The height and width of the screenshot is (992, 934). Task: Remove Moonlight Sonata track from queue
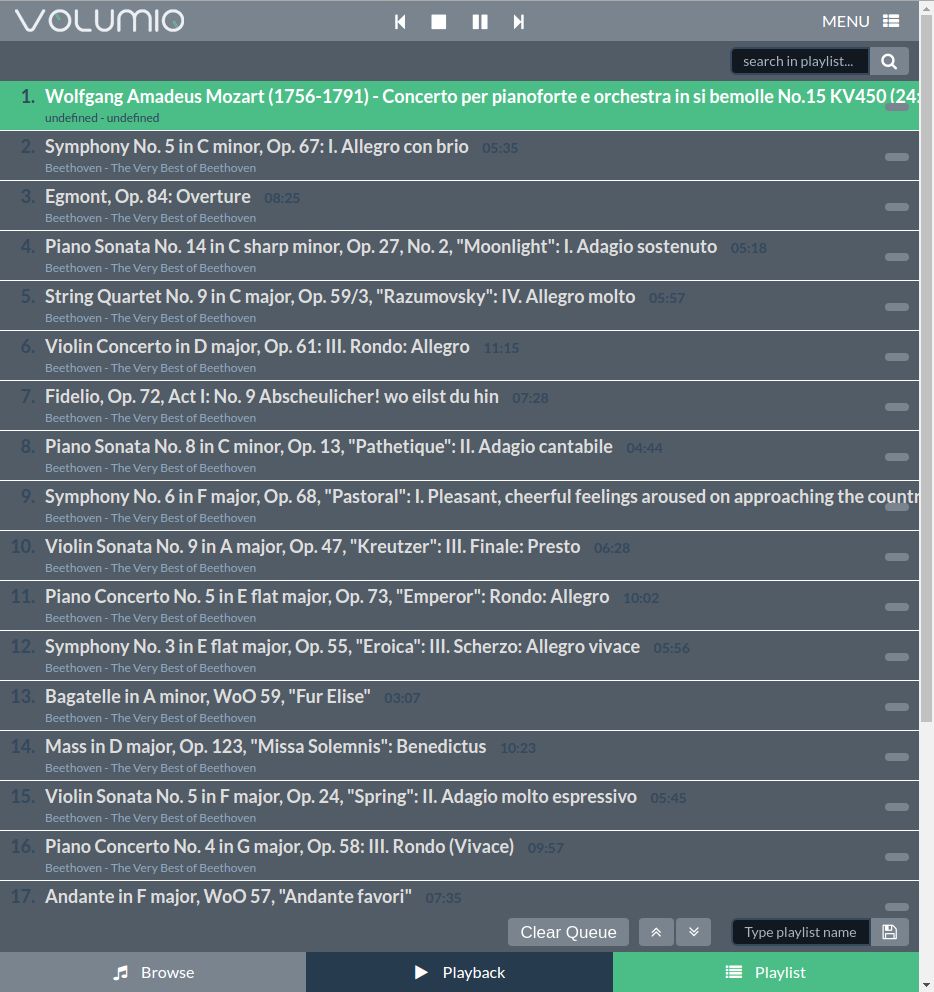(897, 257)
